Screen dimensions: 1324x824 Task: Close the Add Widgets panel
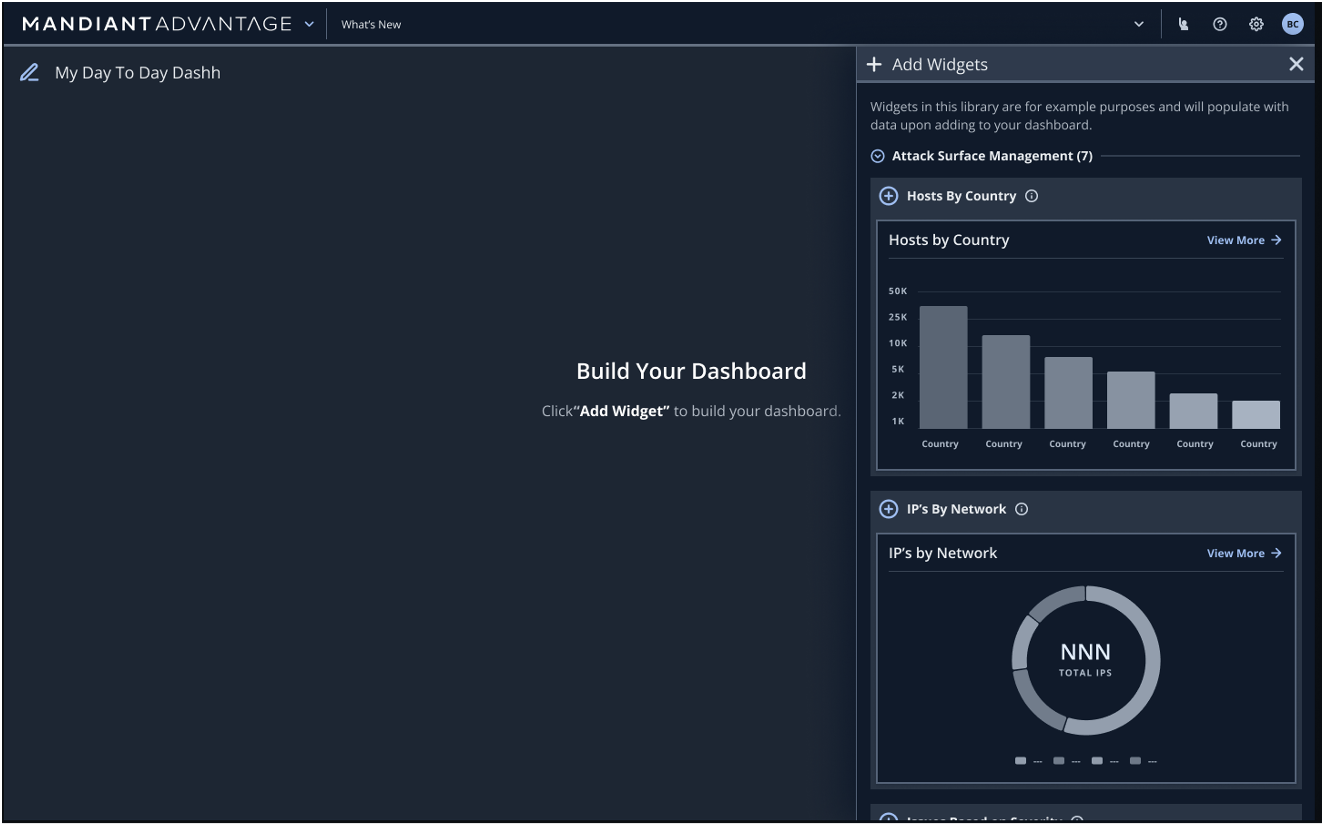point(1297,64)
